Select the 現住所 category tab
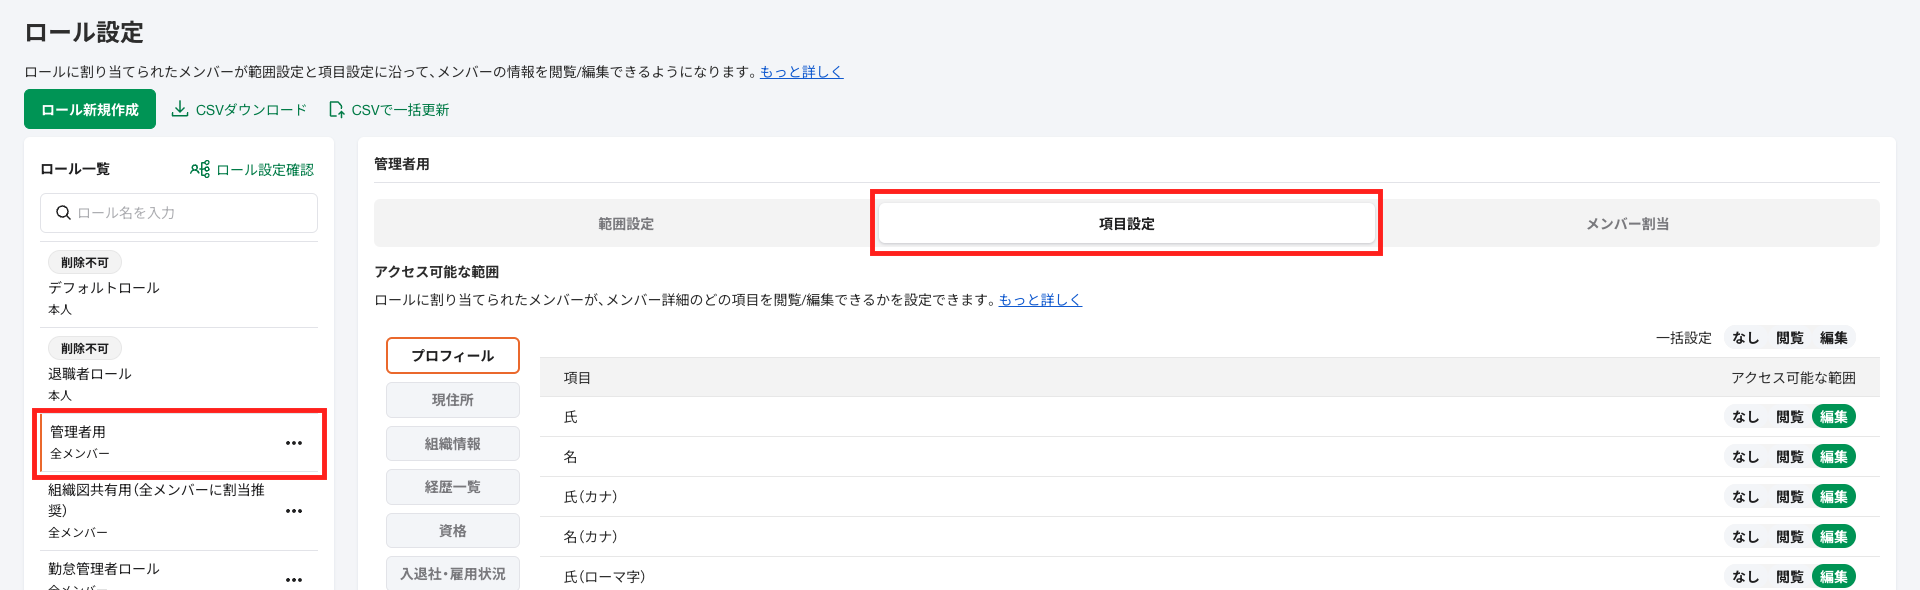This screenshot has height=590, width=1920. (453, 400)
